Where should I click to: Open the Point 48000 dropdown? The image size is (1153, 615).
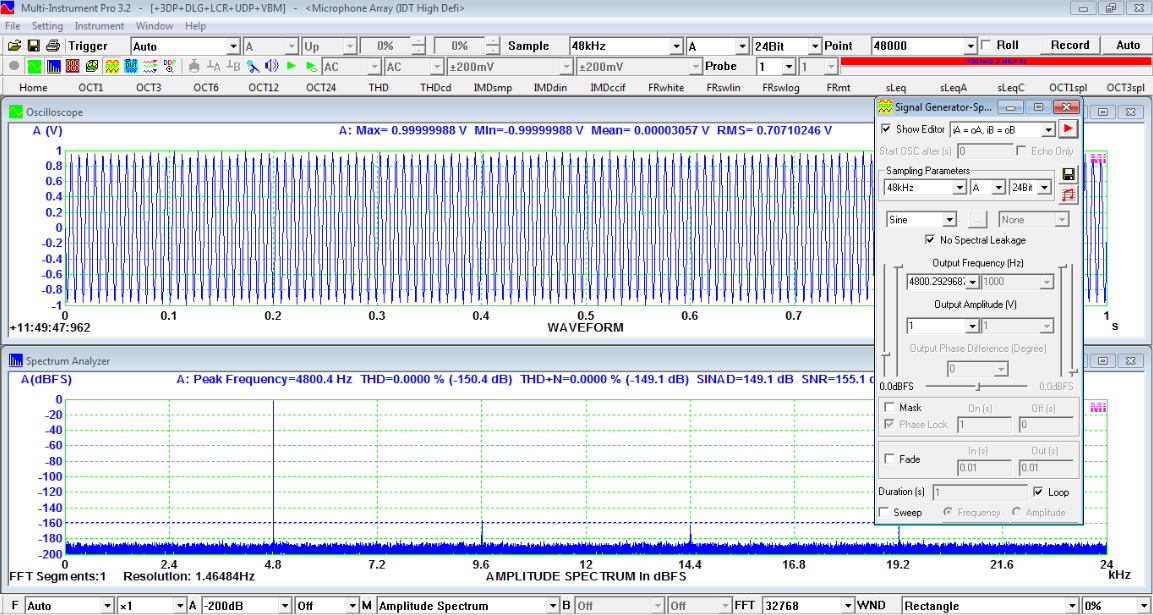point(971,46)
